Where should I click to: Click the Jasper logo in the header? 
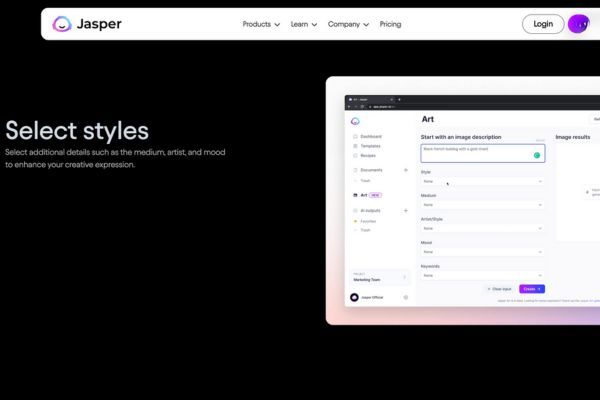87,24
